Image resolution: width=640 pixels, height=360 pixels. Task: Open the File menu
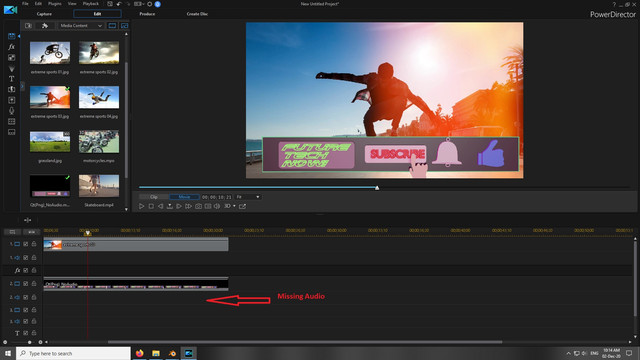[25, 4]
